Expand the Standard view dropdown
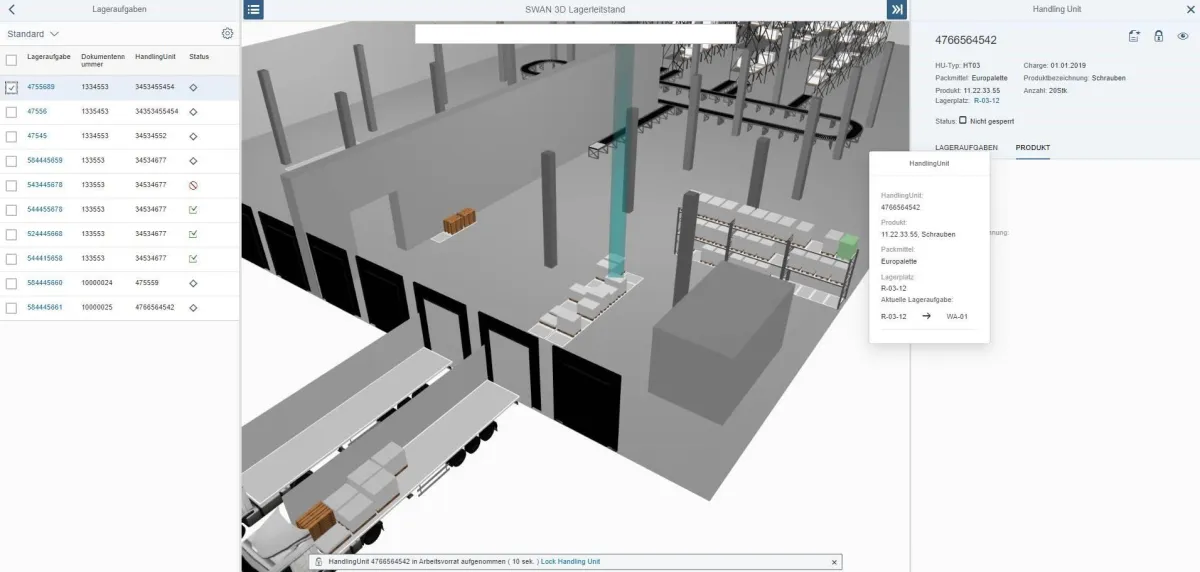The image size is (1200, 572). click(54, 34)
